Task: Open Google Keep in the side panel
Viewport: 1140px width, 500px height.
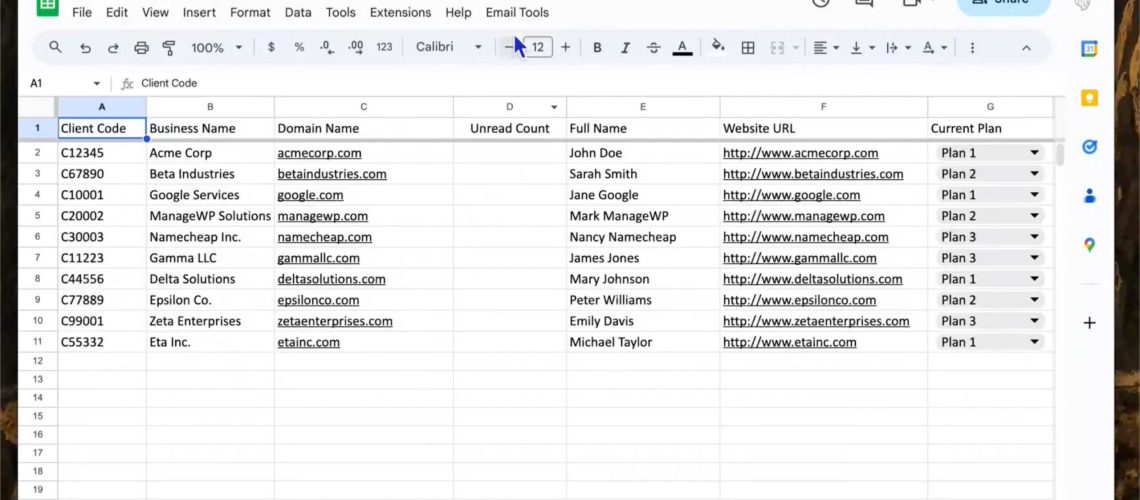Action: [1089, 97]
